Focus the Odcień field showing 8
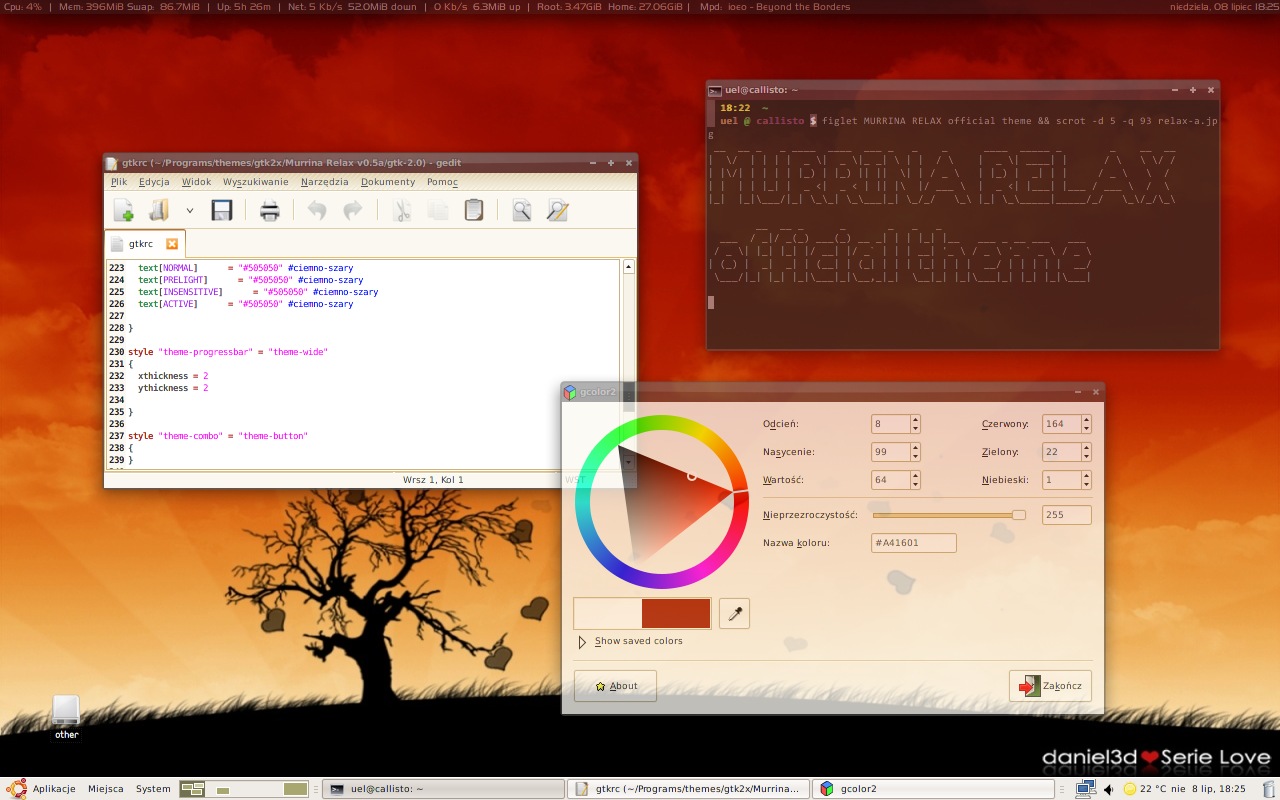 (890, 424)
